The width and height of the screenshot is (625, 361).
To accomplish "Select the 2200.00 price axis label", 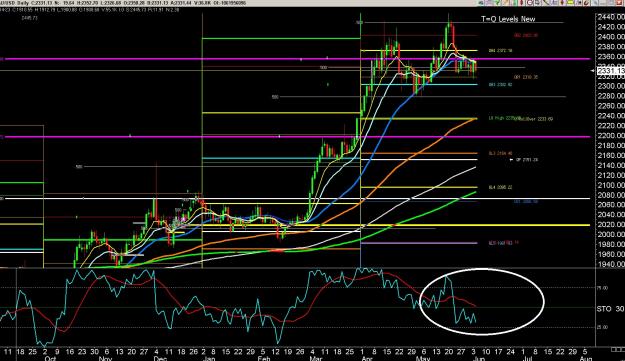I will (611, 135).
